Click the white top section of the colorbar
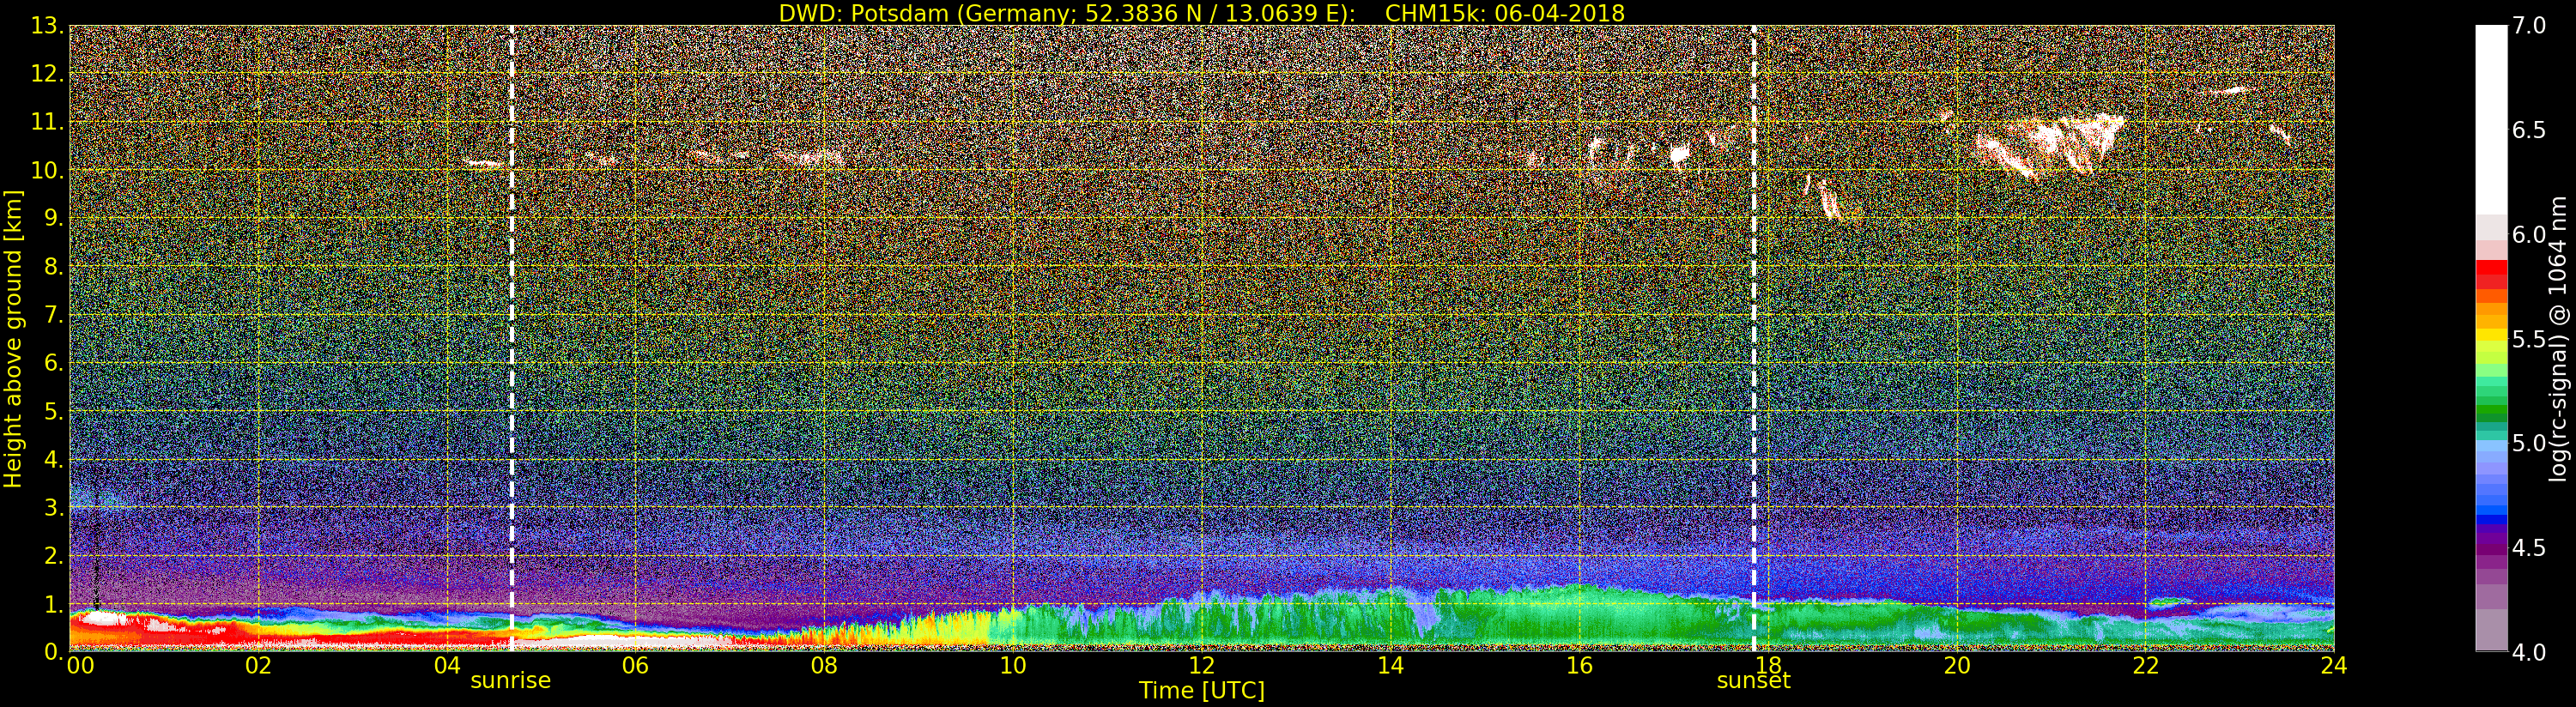Viewport: 2576px width, 707px height. [2491, 120]
